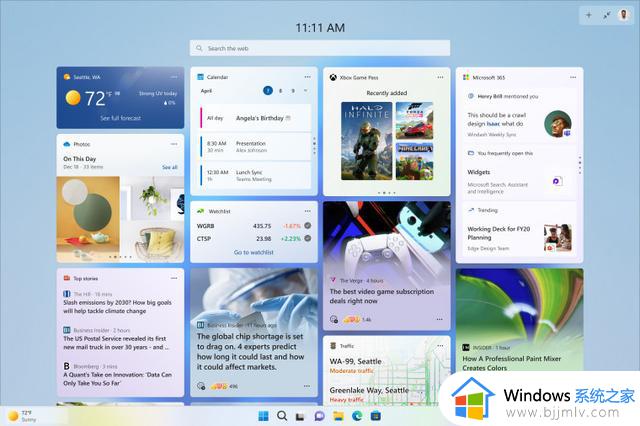Screen dimensions: 640x426
Task: Open the Chat icon on taskbar
Action: coord(319,416)
